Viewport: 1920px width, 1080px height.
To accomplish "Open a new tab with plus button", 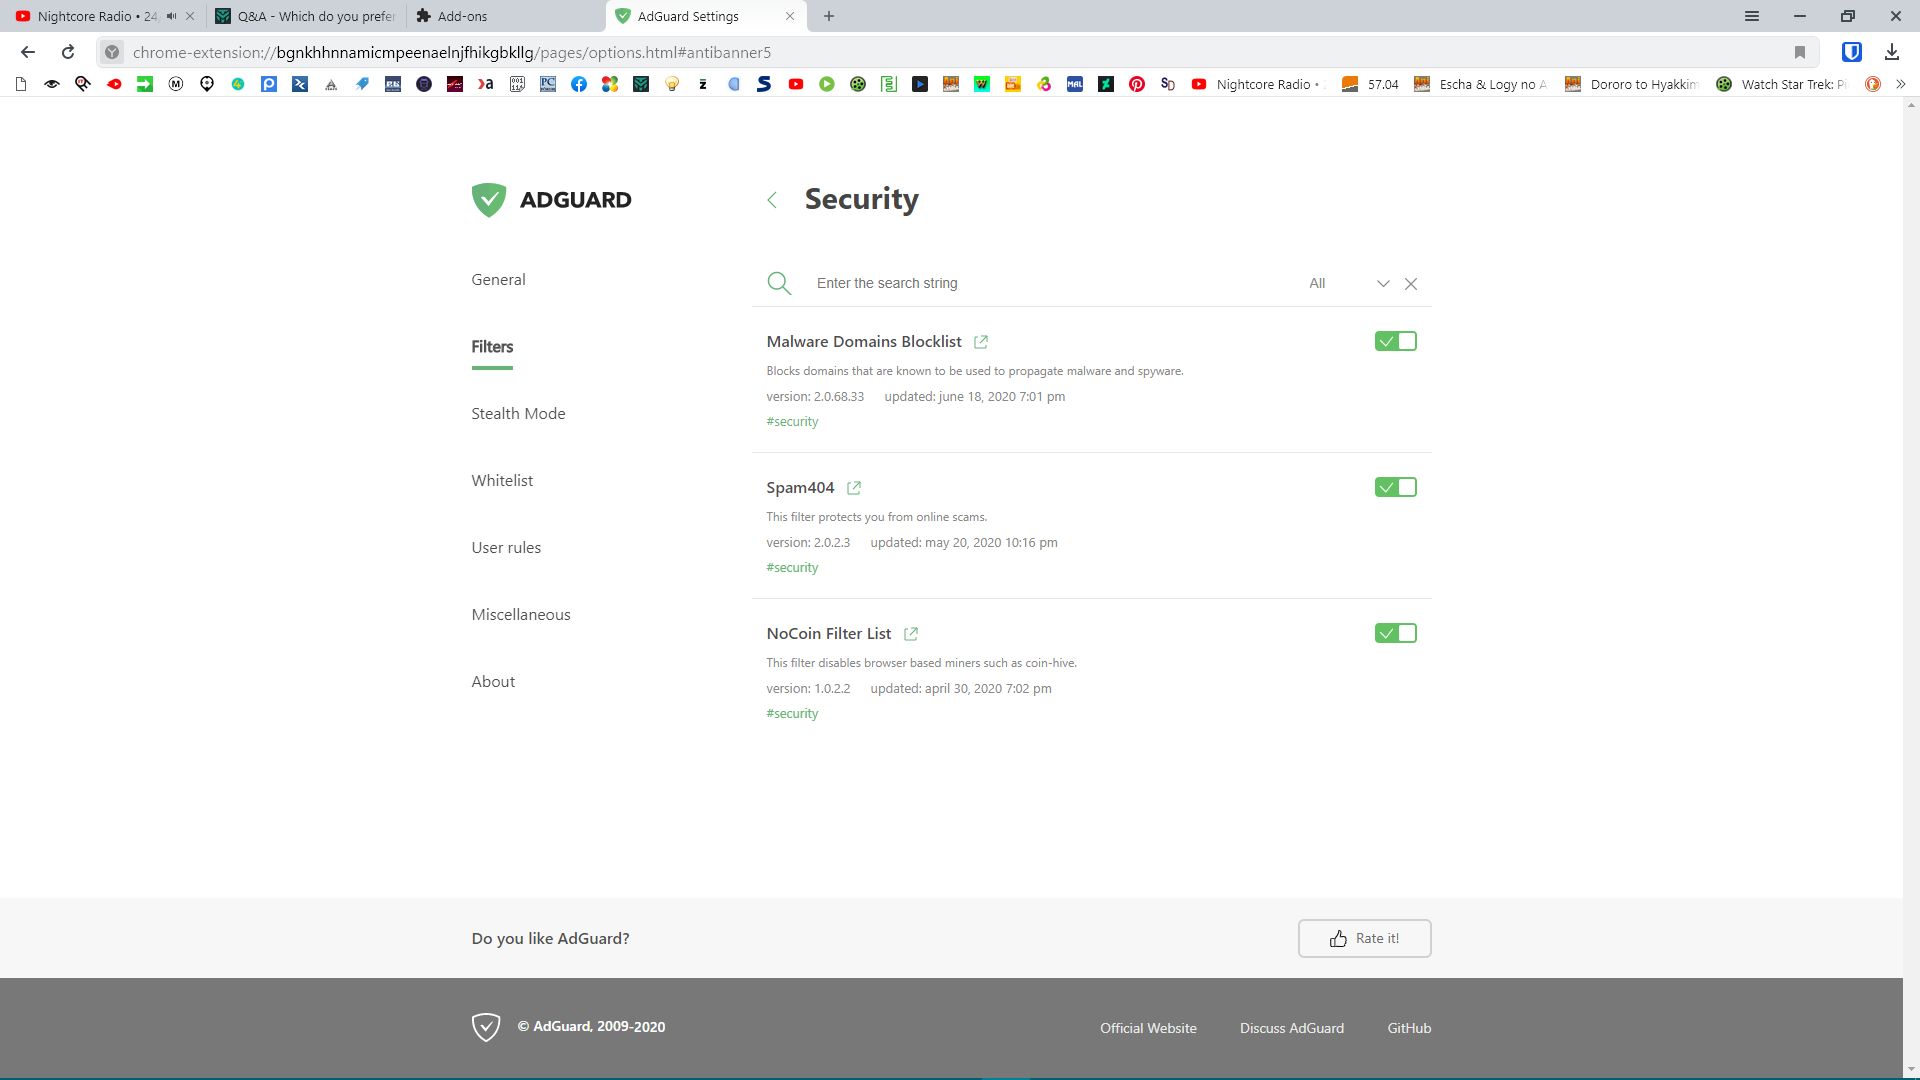I will click(829, 16).
